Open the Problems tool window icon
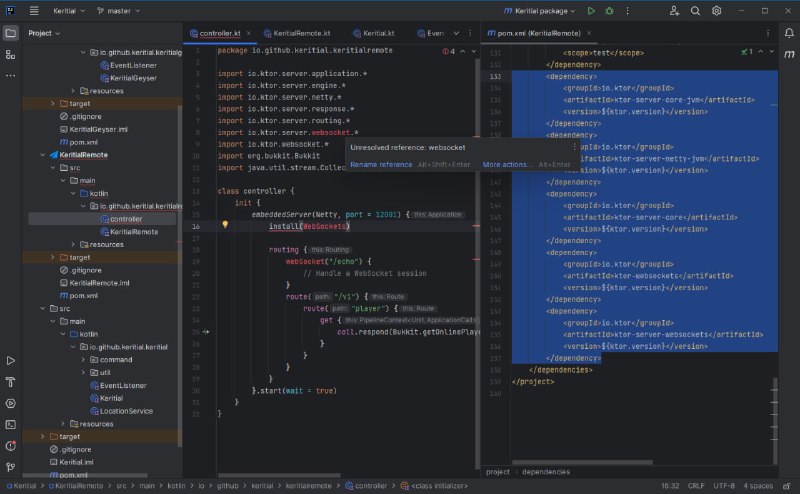Screen dimensions: 800x494 point(11,444)
